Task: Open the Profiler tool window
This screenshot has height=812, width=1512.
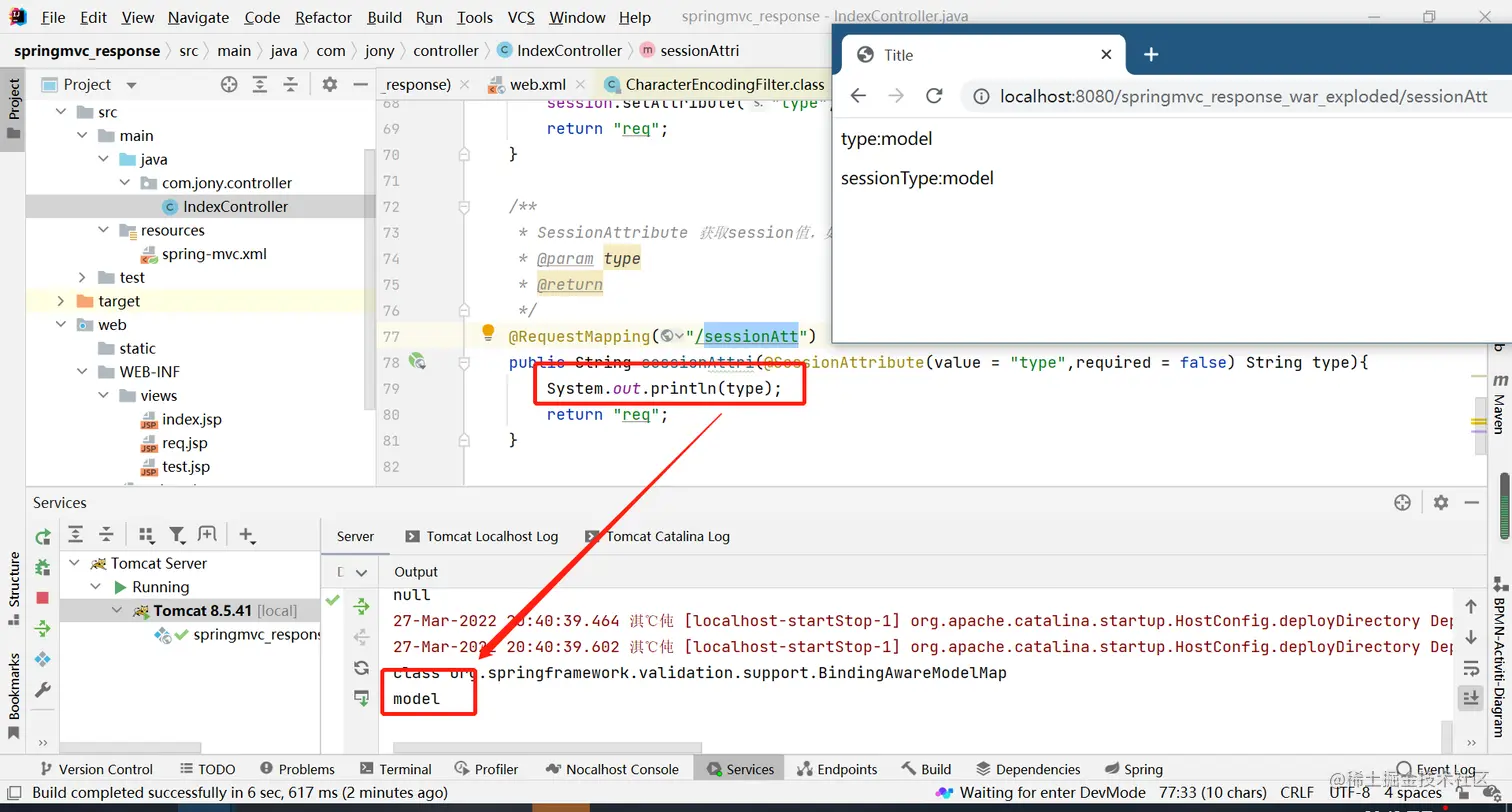Action: (486, 769)
